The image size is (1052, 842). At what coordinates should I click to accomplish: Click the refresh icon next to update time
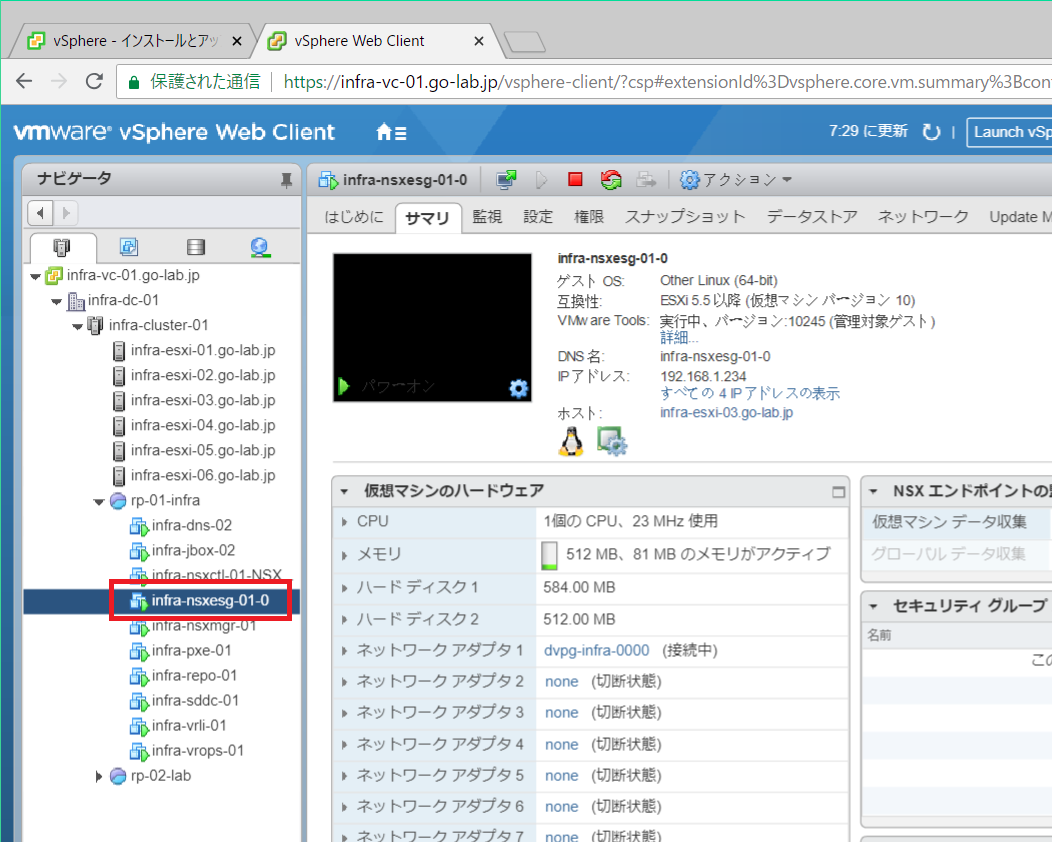tap(931, 131)
